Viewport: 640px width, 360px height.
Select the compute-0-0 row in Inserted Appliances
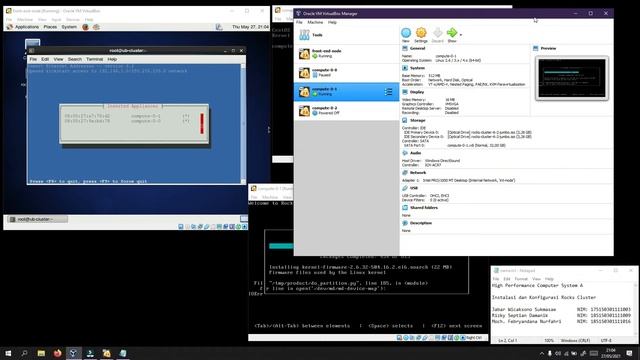pos(127,121)
